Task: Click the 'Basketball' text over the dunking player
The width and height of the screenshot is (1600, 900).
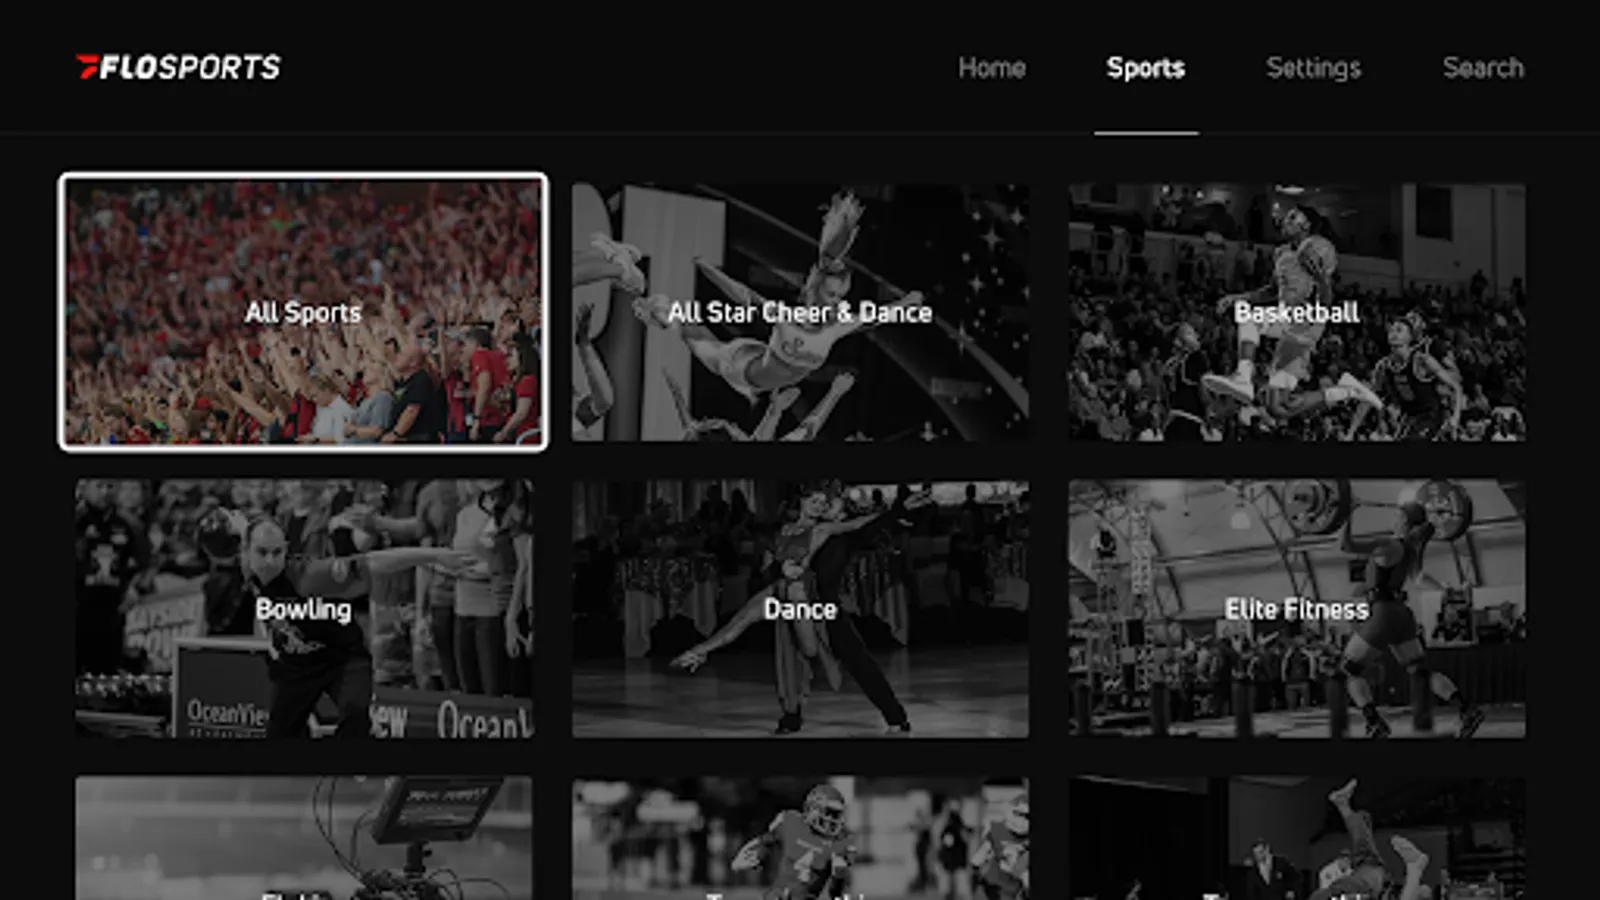Action: 1297,312
